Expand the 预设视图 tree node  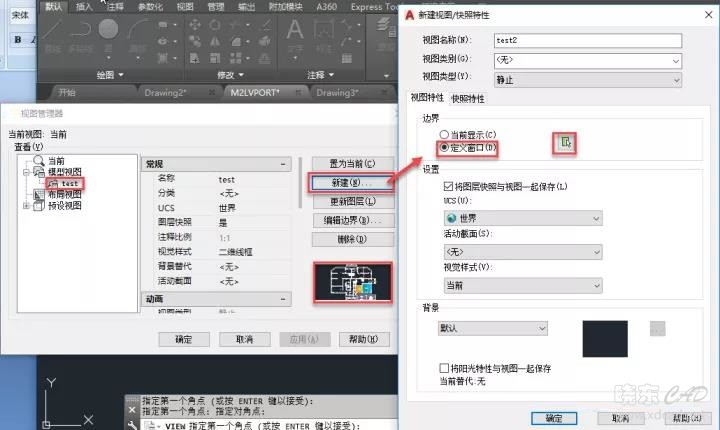(x=26, y=206)
